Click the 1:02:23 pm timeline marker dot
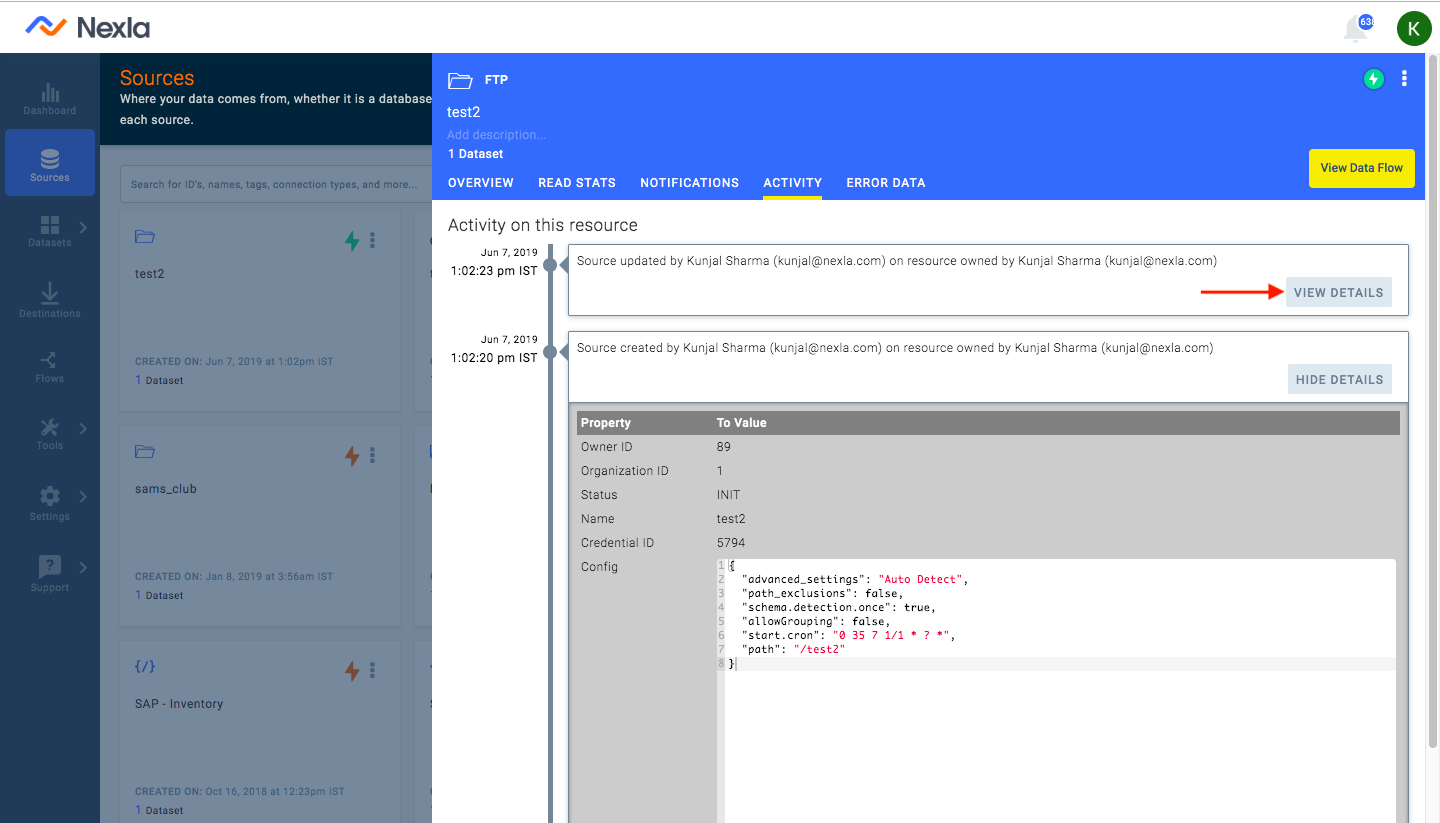The image size is (1440, 823). coord(550,265)
